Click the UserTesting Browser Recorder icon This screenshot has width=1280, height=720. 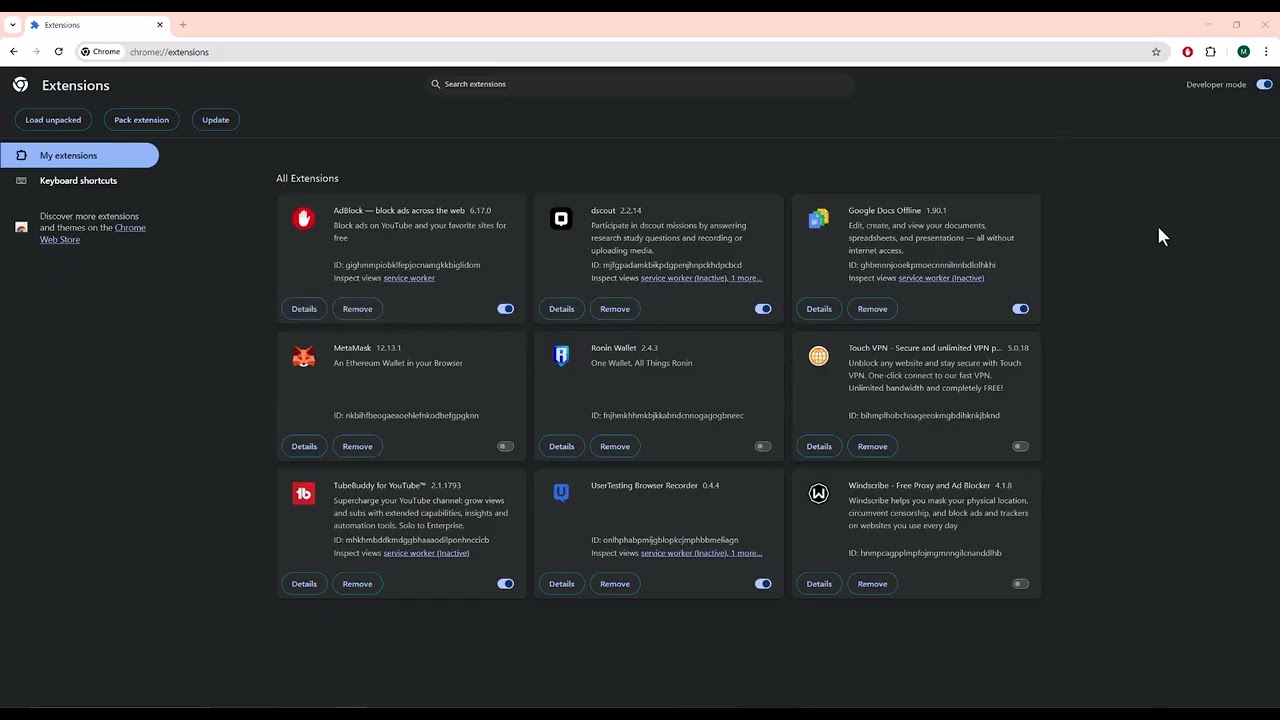click(x=561, y=493)
